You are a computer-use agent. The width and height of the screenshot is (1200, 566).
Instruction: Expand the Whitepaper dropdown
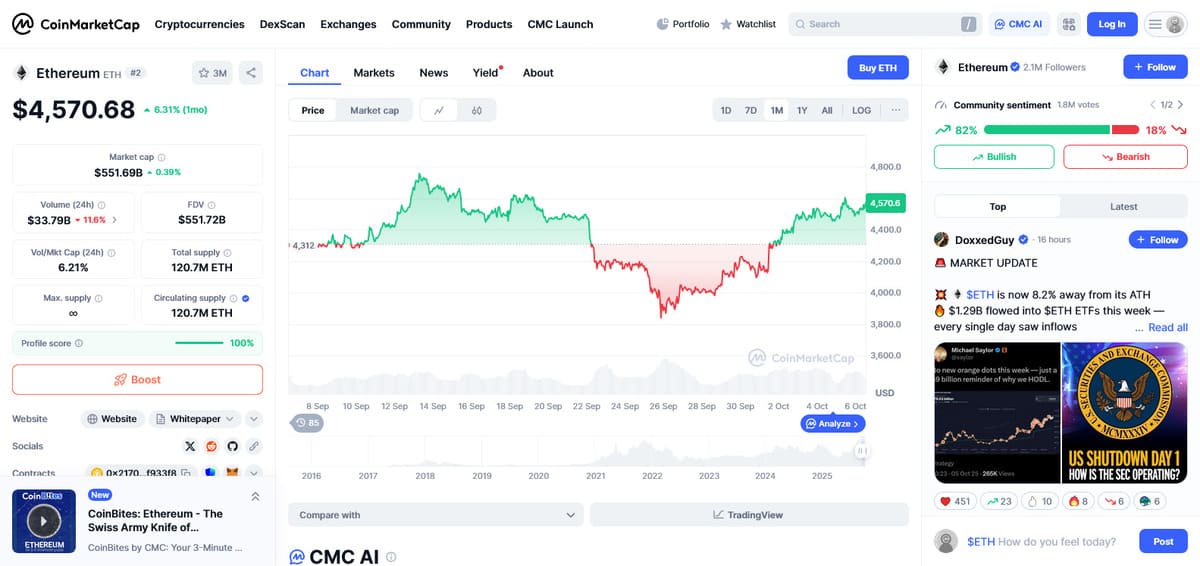coord(195,419)
